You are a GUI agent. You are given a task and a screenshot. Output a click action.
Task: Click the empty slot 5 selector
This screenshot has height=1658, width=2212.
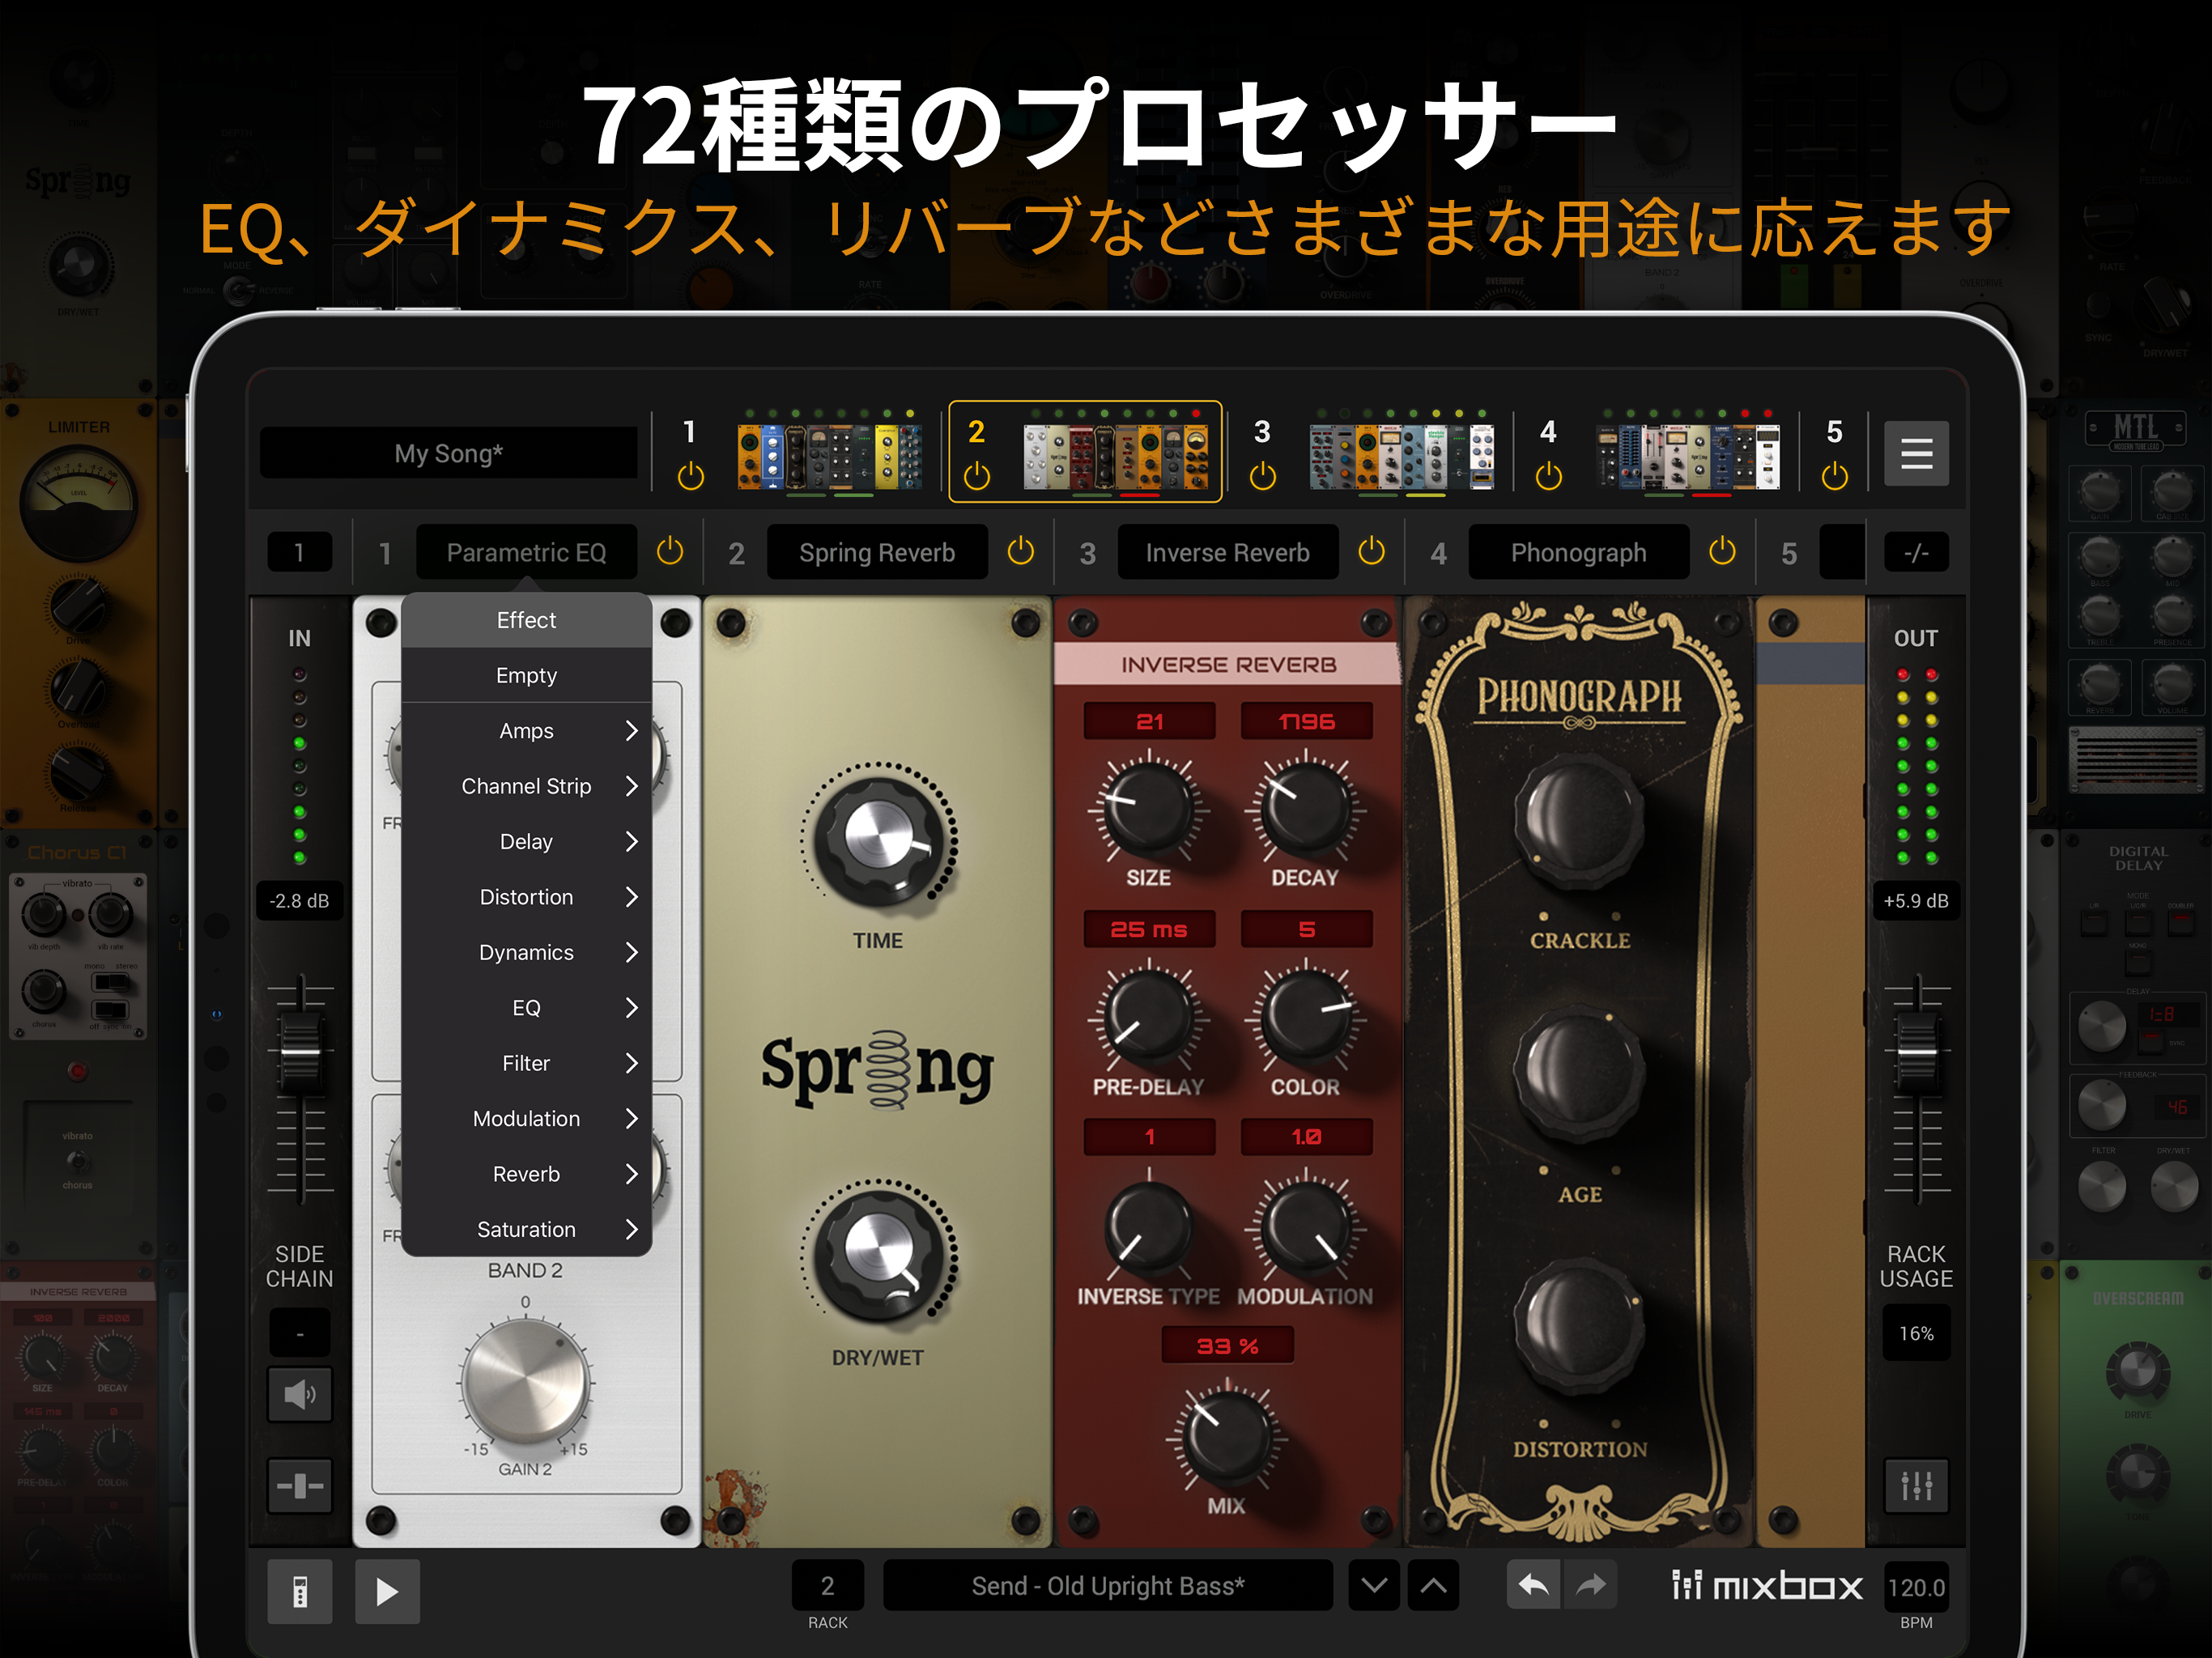(x=1842, y=552)
